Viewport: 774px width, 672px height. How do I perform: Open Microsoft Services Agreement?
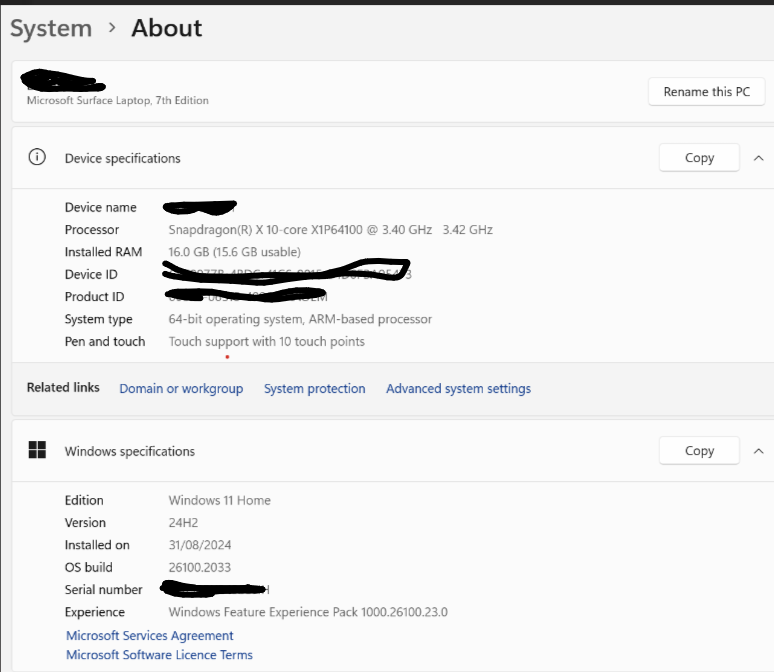[x=150, y=635]
